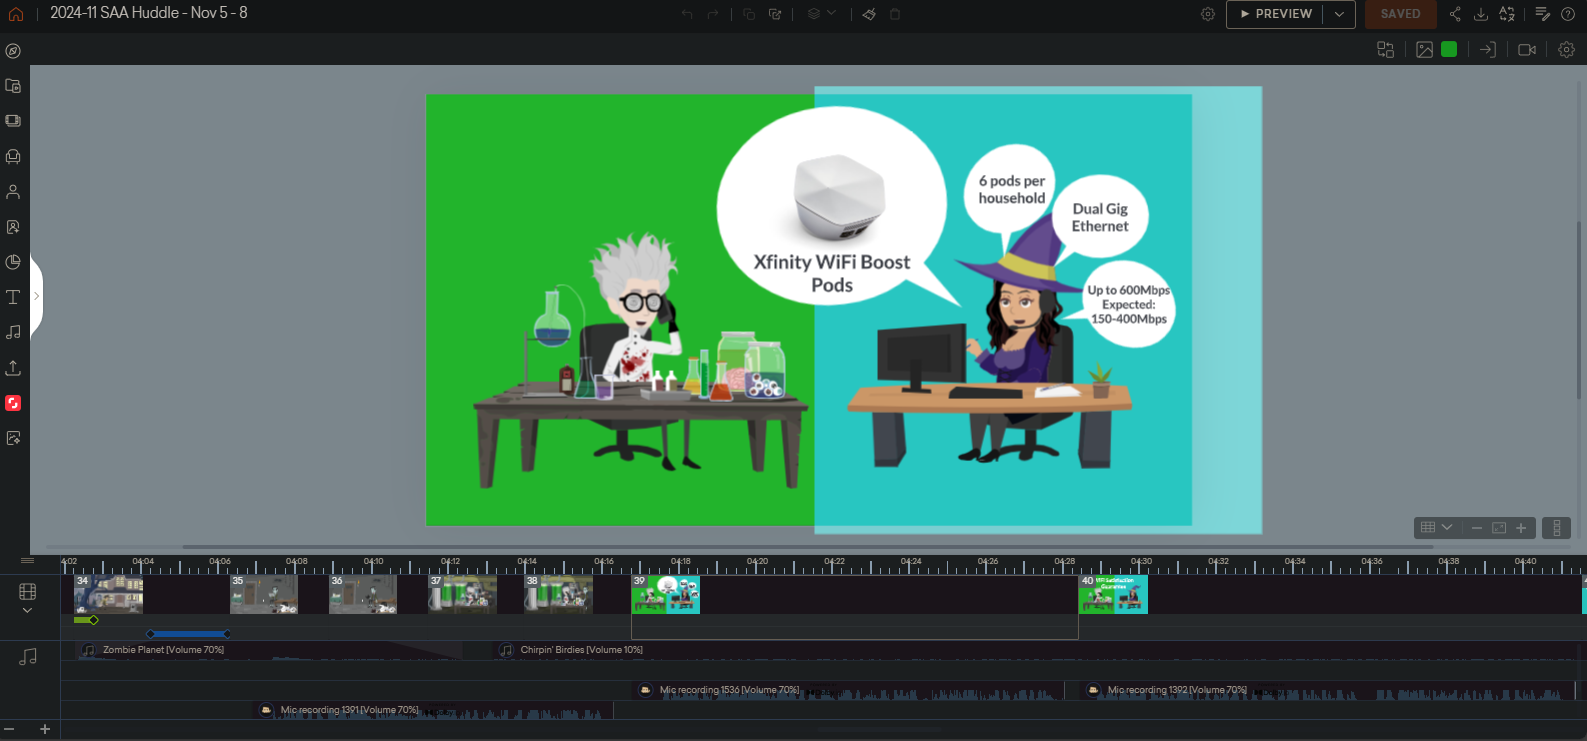Open the green background color swatch
The height and width of the screenshot is (741, 1587).
click(1449, 49)
